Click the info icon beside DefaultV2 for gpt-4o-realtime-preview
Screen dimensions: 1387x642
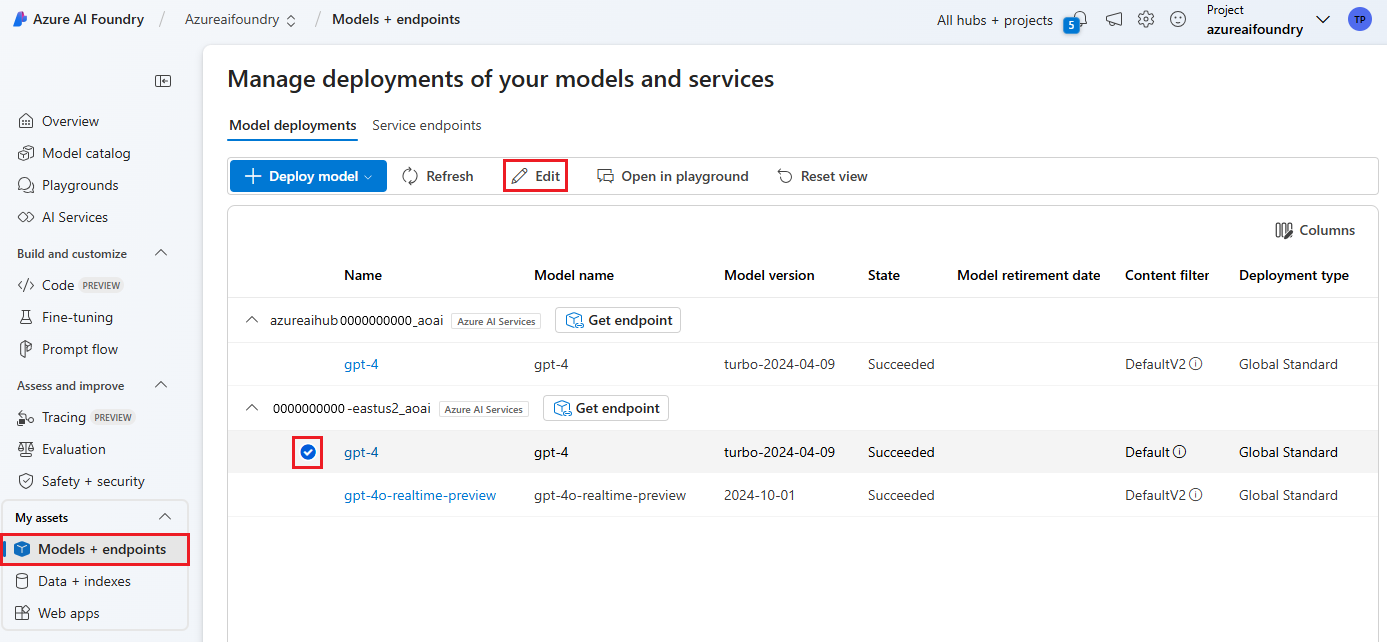[1196, 495]
